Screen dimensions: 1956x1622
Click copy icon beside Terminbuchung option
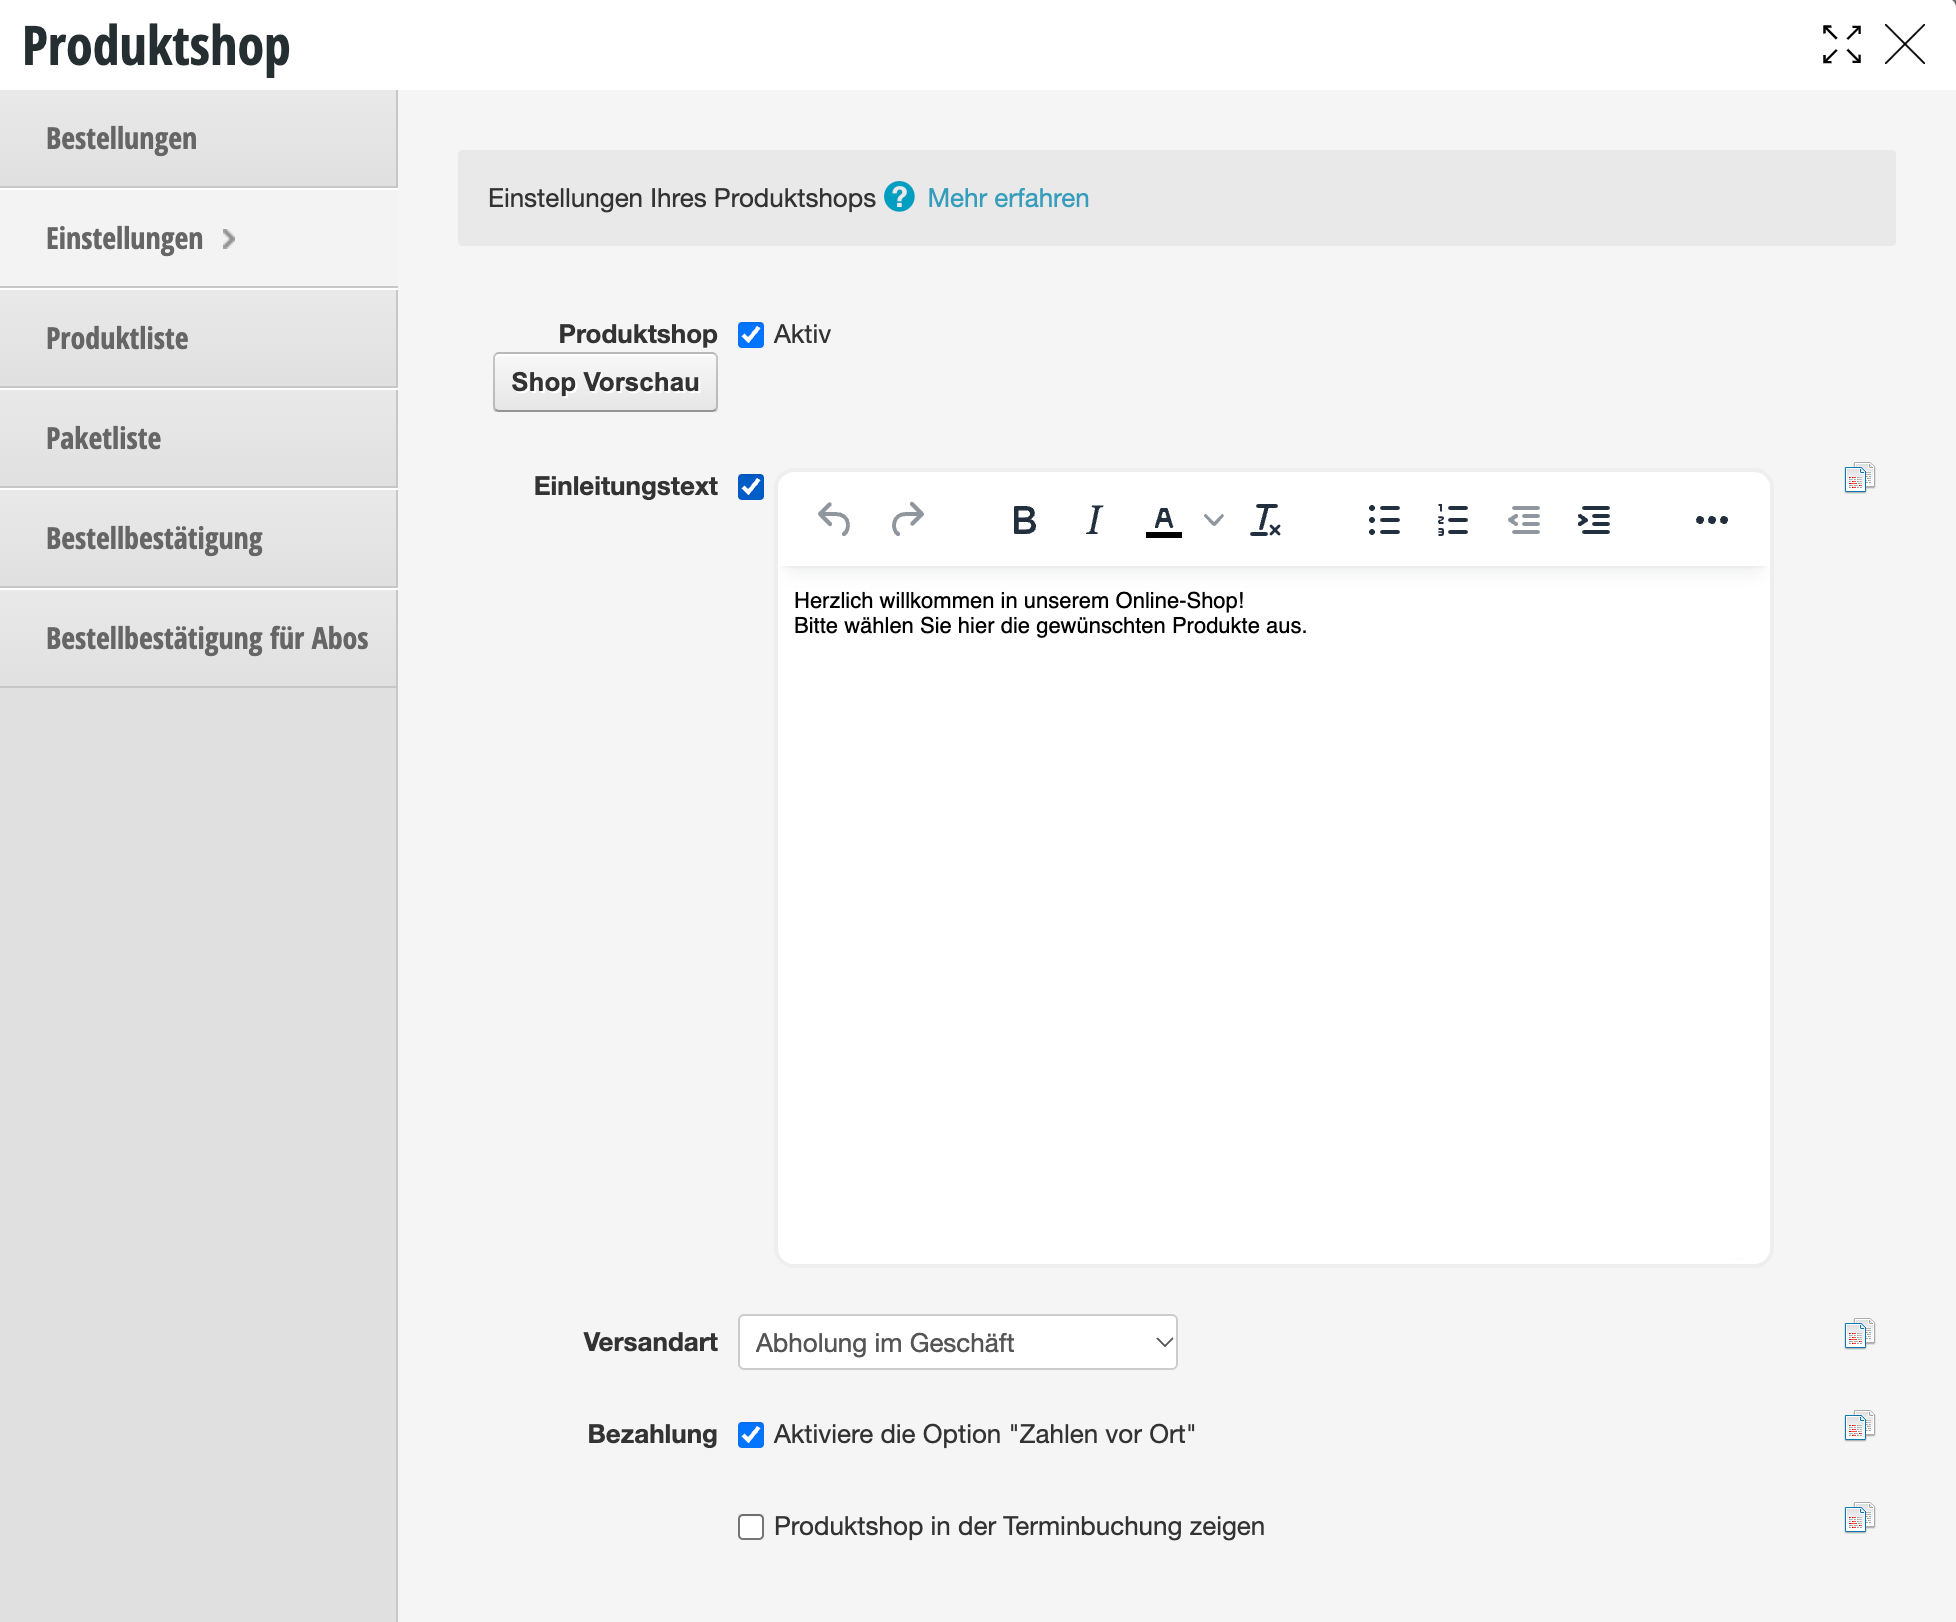click(1859, 1517)
